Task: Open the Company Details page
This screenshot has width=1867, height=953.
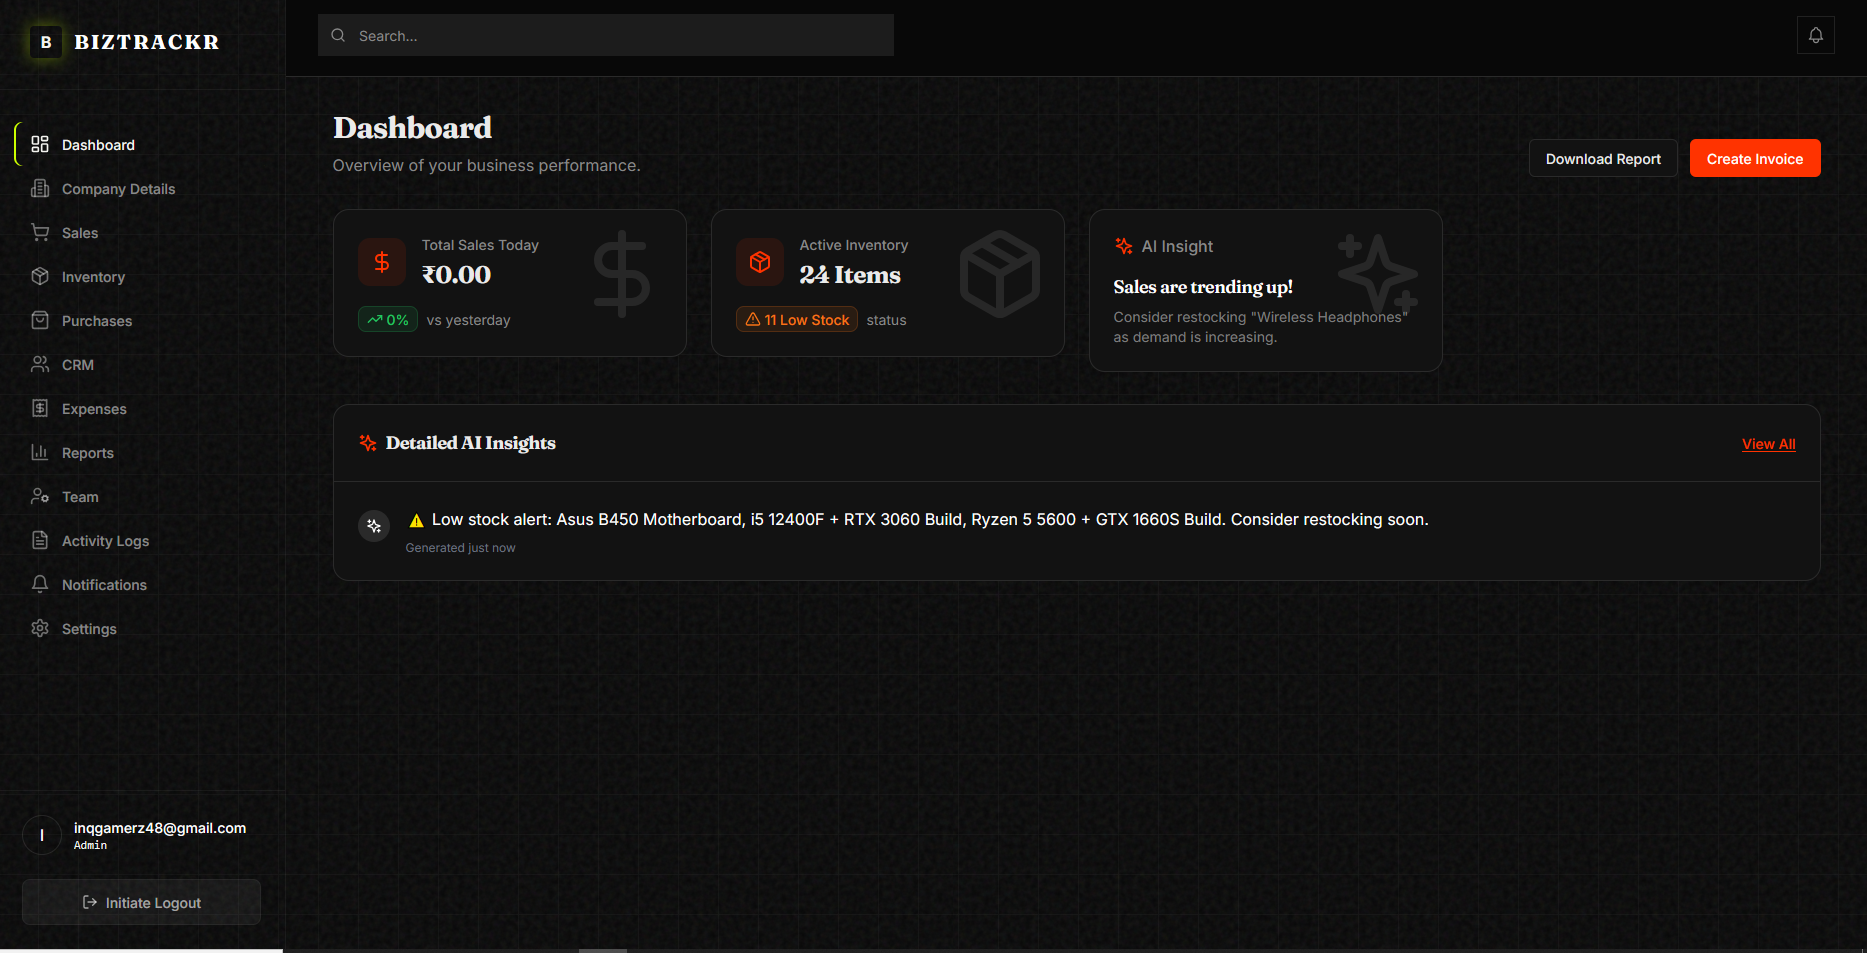Action: click(x=118, y=189)
